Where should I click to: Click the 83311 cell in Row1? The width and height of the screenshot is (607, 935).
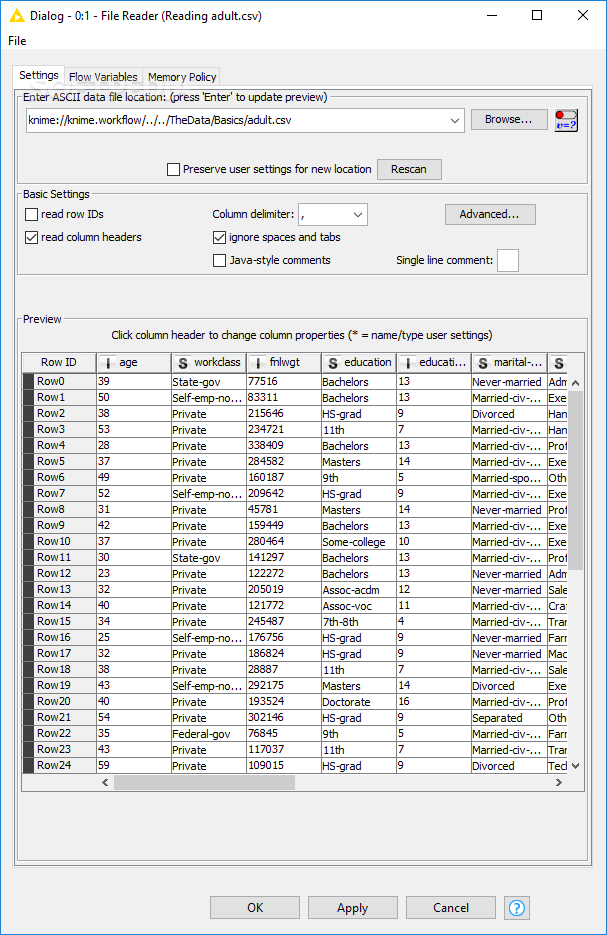pyautogui.click(x=284, y=398)
